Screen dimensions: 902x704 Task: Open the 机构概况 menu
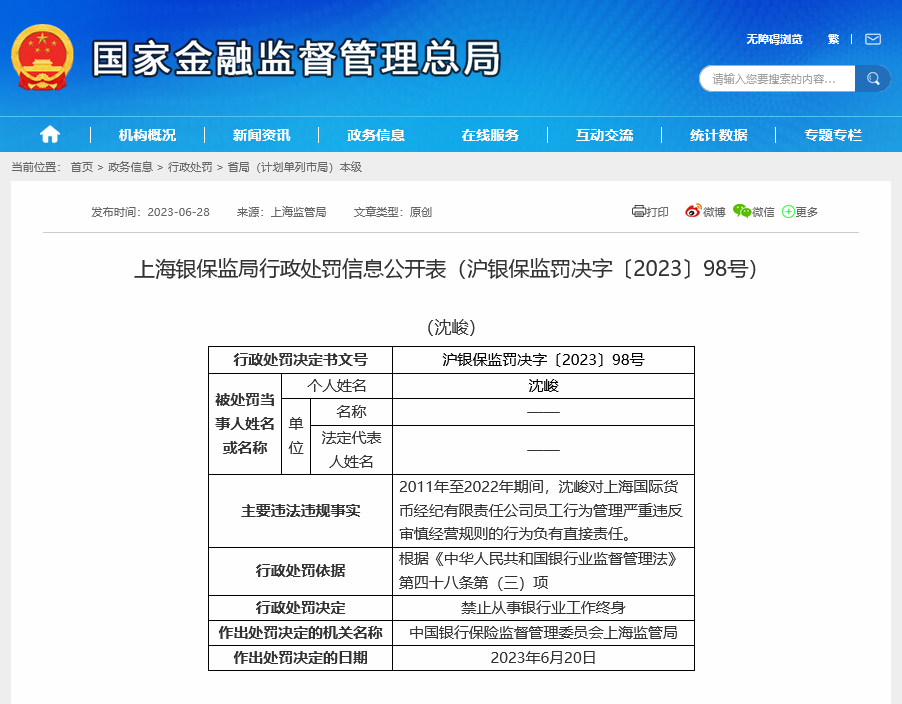pos(147,135)
